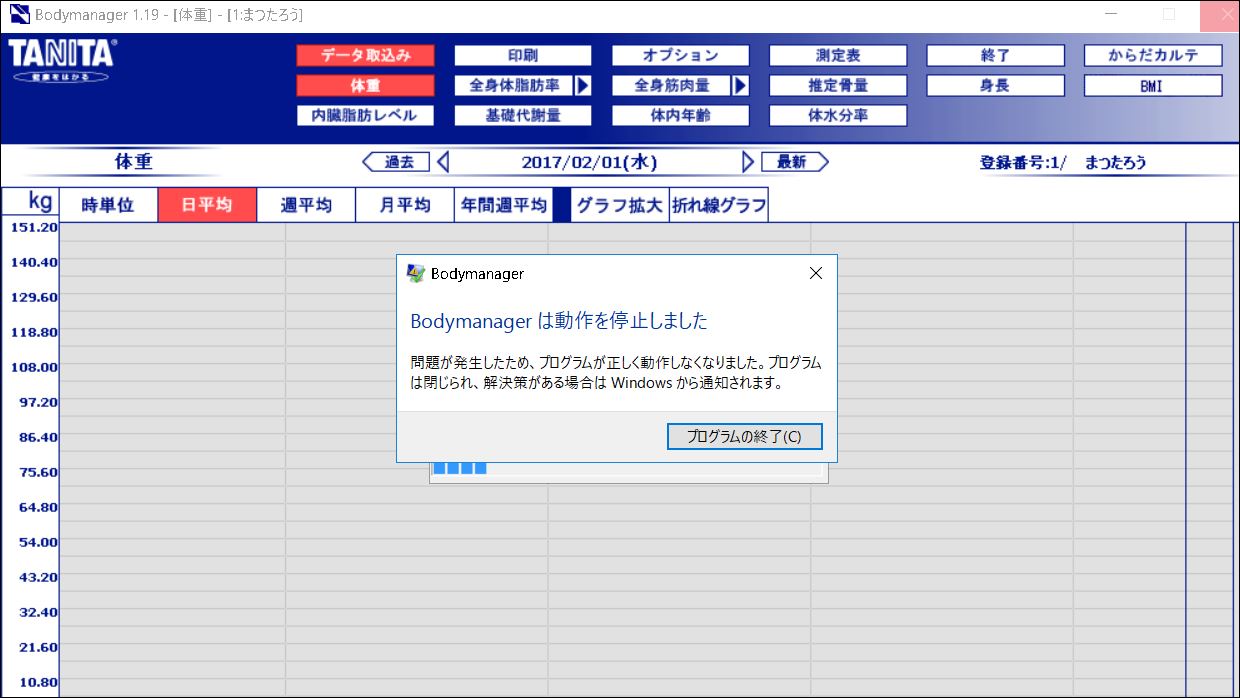
Task: Close the Bodymanager error dialog
Action: 815,273
